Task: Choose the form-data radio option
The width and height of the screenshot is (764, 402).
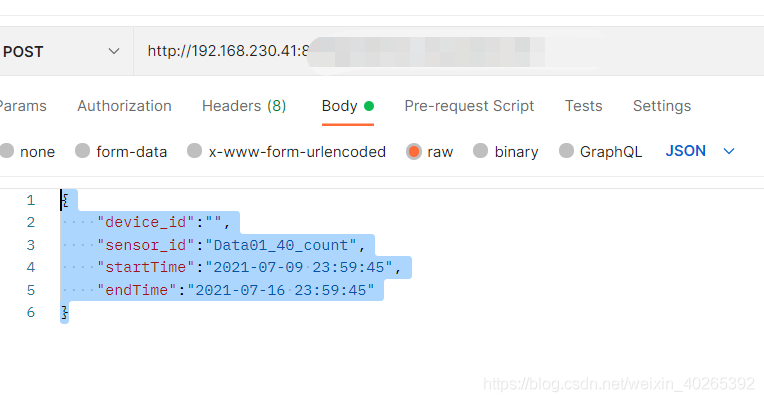Action: [x=82, y=151]
